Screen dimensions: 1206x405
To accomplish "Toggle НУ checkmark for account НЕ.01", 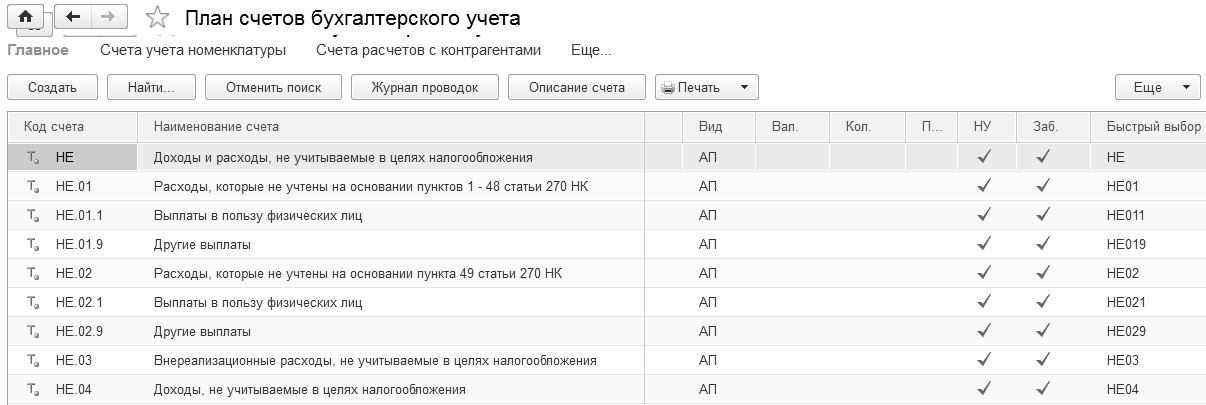I will (x=984, y=186).
